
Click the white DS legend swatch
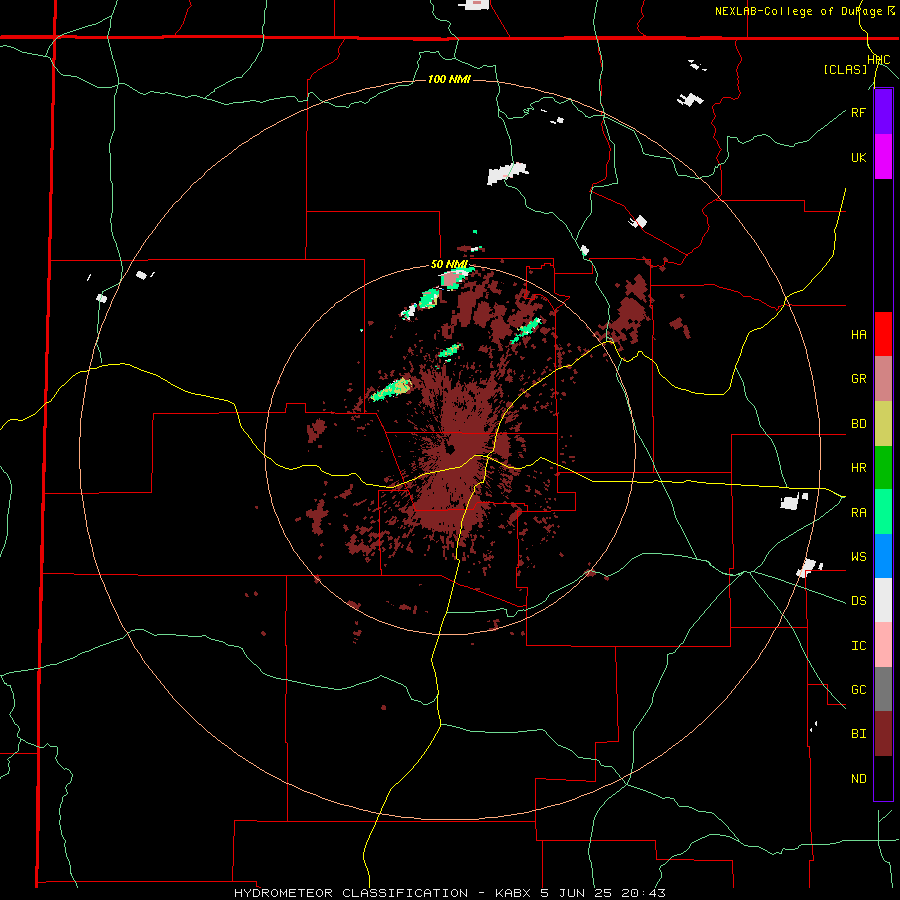tap(883, 600)
